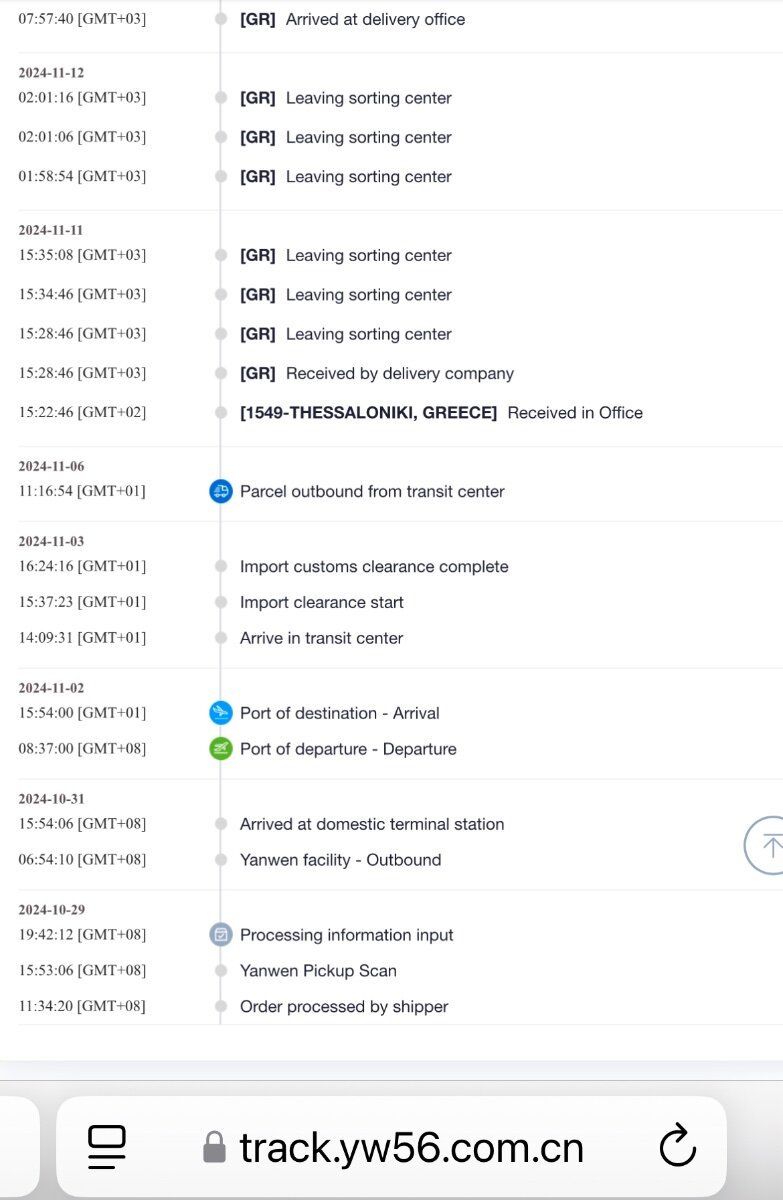Reload the page with refresh icon
The image size is (783, 1200).
pos(678,1146)
